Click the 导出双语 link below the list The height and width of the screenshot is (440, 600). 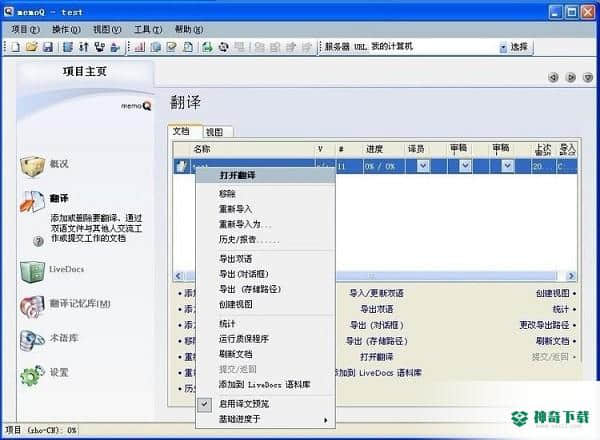pos(377,309)
